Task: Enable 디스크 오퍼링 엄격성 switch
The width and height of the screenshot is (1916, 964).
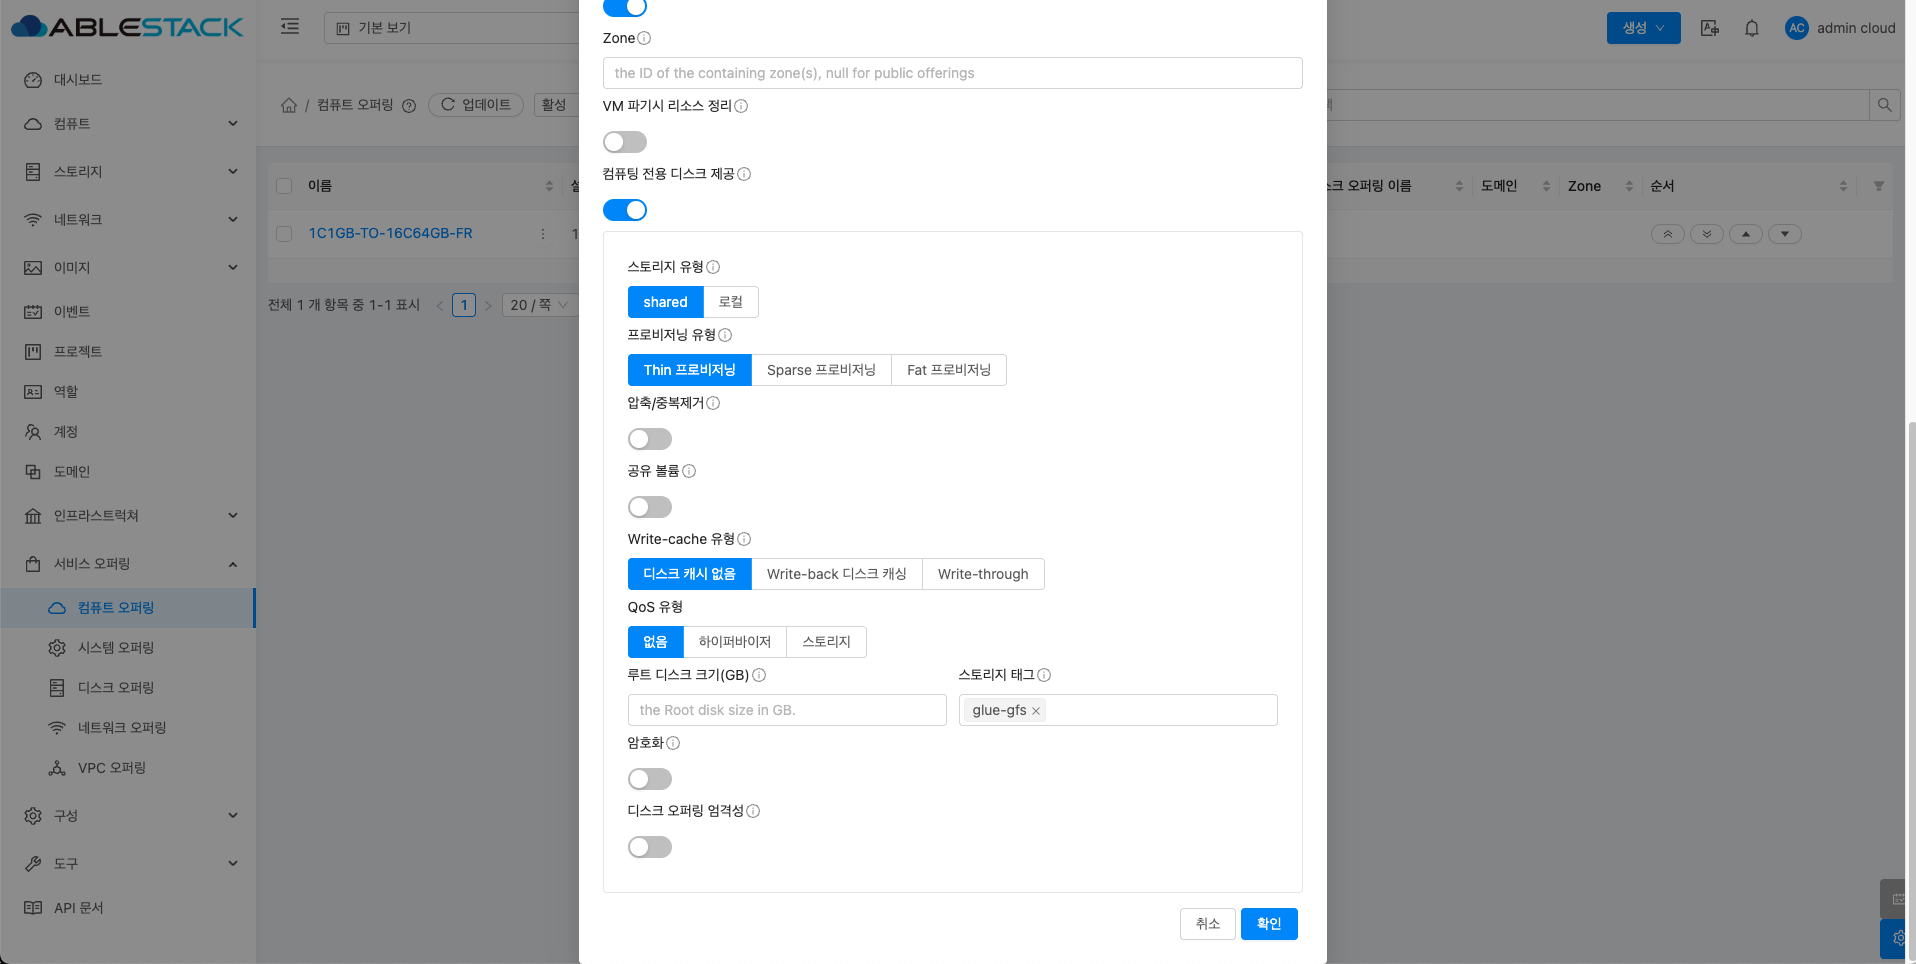Action: pos(650,847)
